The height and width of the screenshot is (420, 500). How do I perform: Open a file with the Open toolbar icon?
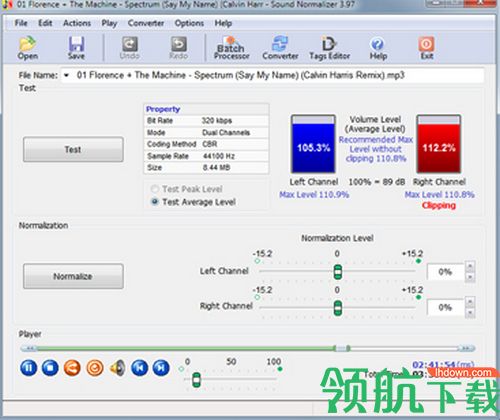28,48
